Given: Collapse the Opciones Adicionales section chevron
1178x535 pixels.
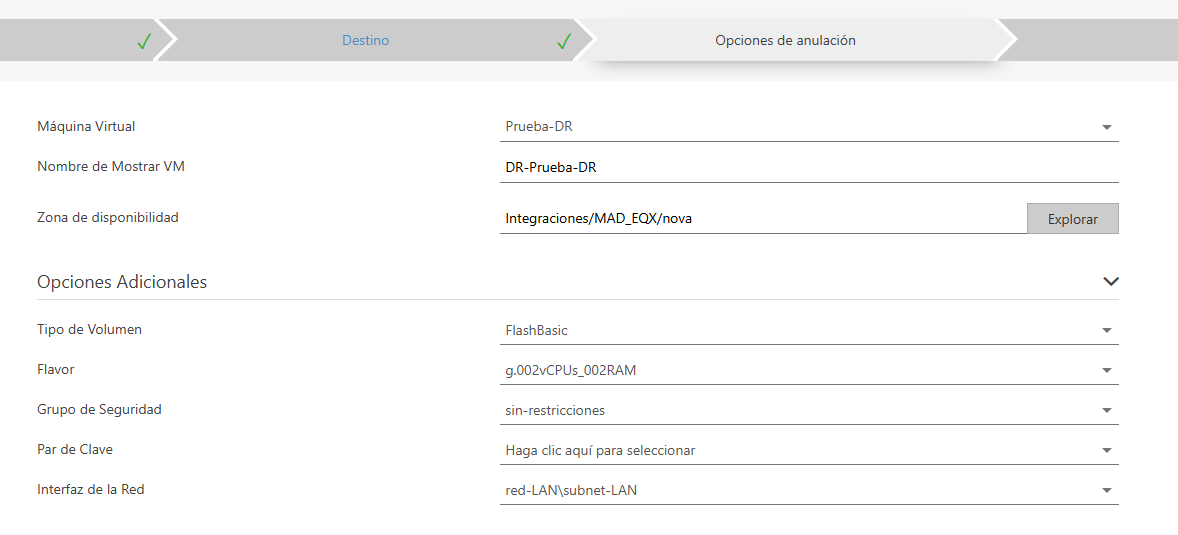Looking at the screenshot, I should [1110, 282].
